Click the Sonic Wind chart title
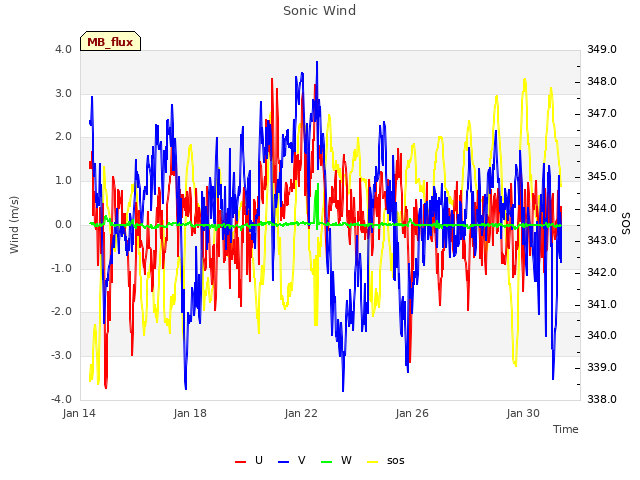This screenshot has height=480, width=640. (320, 11)
